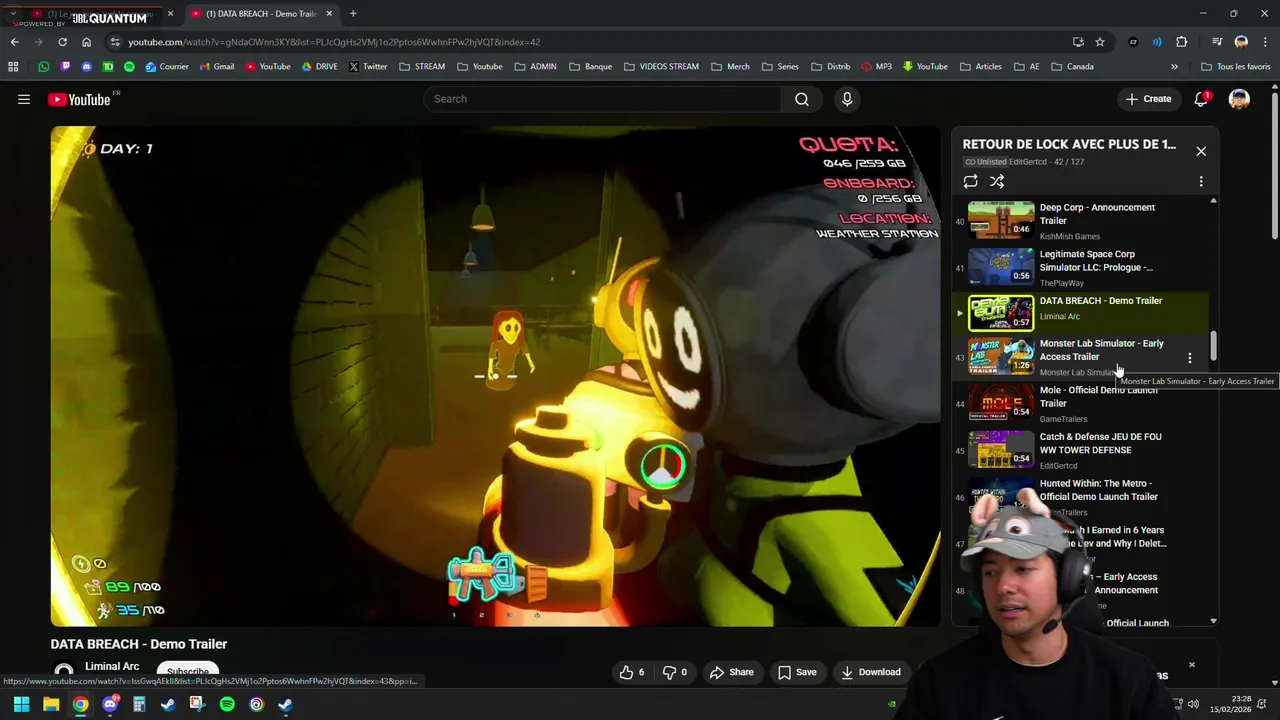Open Chrome apps grid in bookmarks bar
Image resolution: width=1280 pixels, height=720 pixels.
[13, 67]
